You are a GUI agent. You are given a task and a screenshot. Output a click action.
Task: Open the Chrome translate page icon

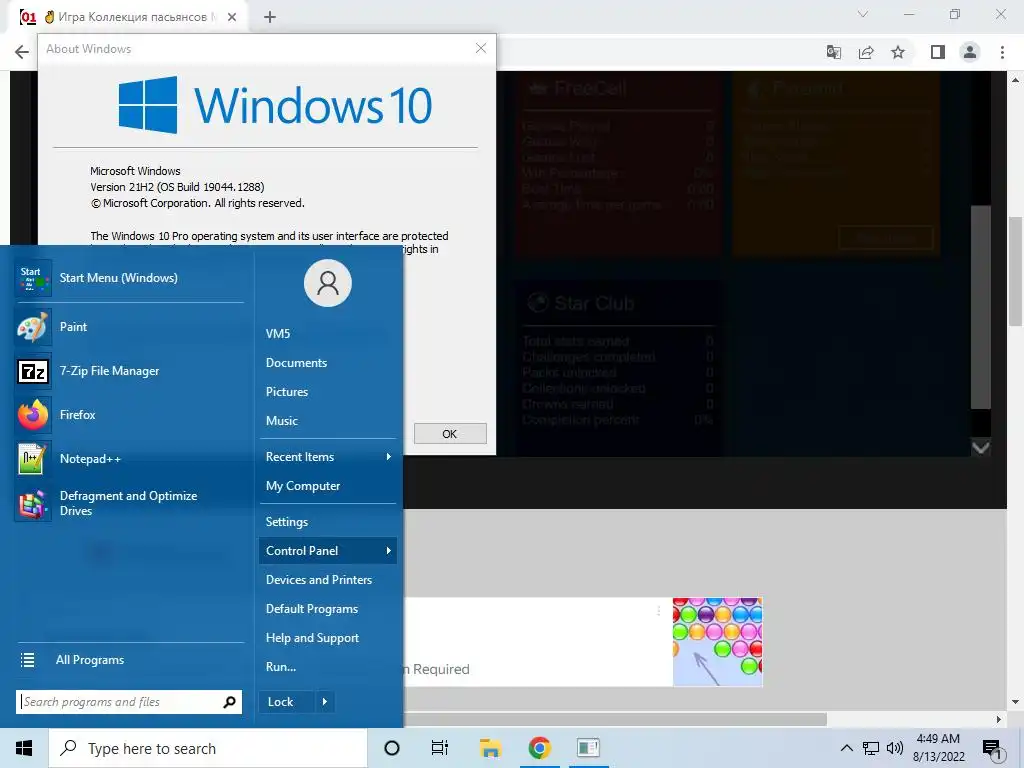[x=834, y=52]
